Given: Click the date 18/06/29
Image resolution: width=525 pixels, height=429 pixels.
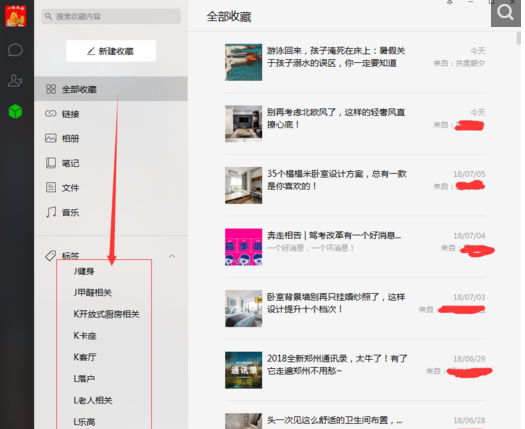Looking at the screenshot, I should [x=469, y=359].
